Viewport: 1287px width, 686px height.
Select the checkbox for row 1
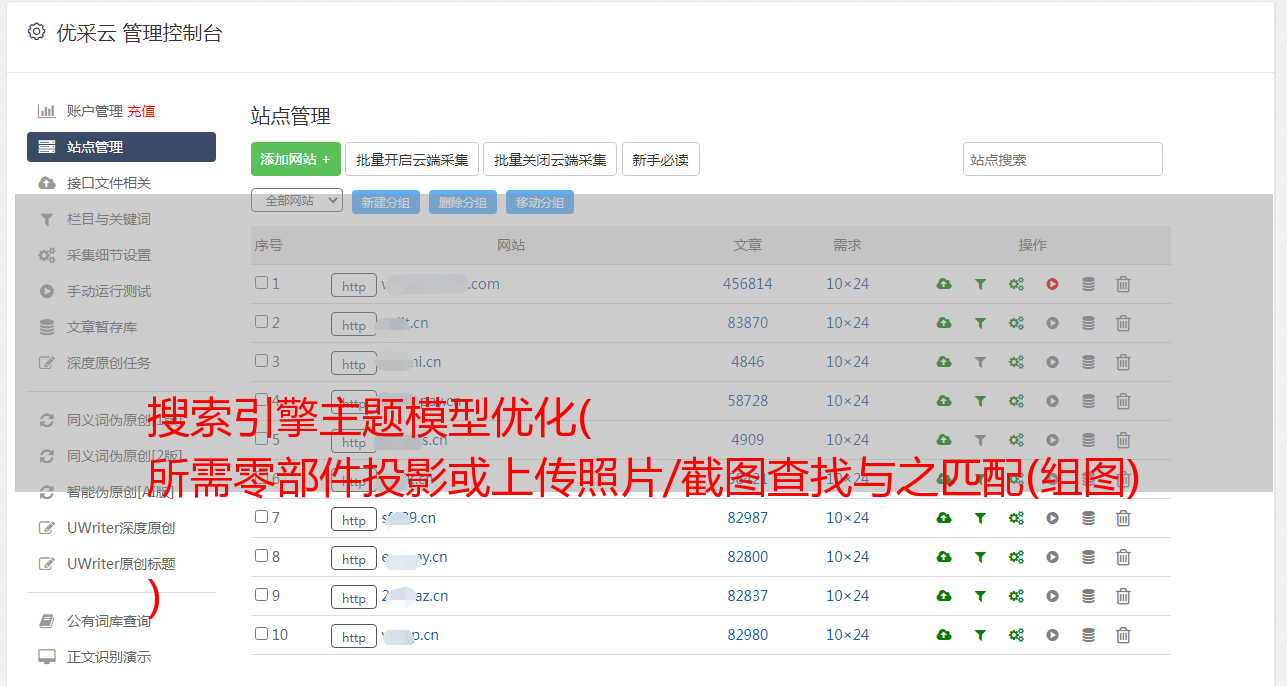click(x=261, y=283)
